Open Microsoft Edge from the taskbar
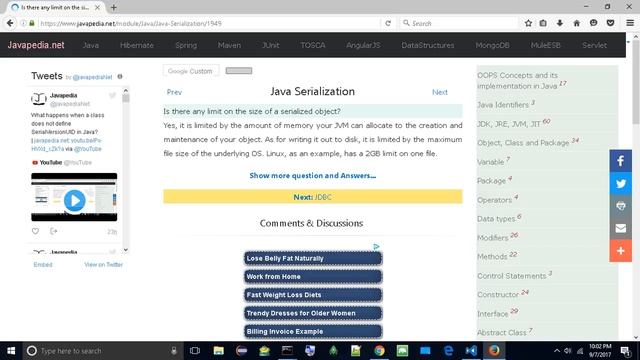This screenshot has width=640, height=360. (448, 351)
